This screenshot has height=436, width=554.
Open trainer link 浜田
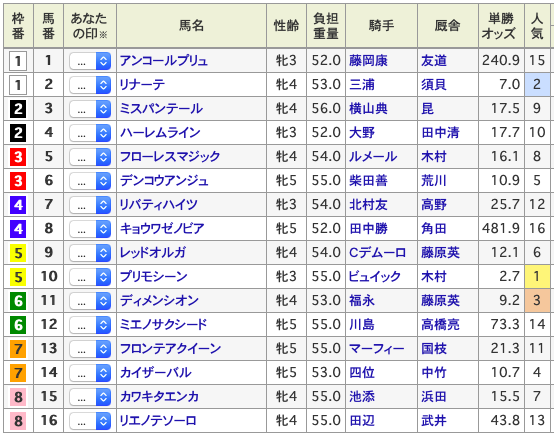[x=434, y=397]
